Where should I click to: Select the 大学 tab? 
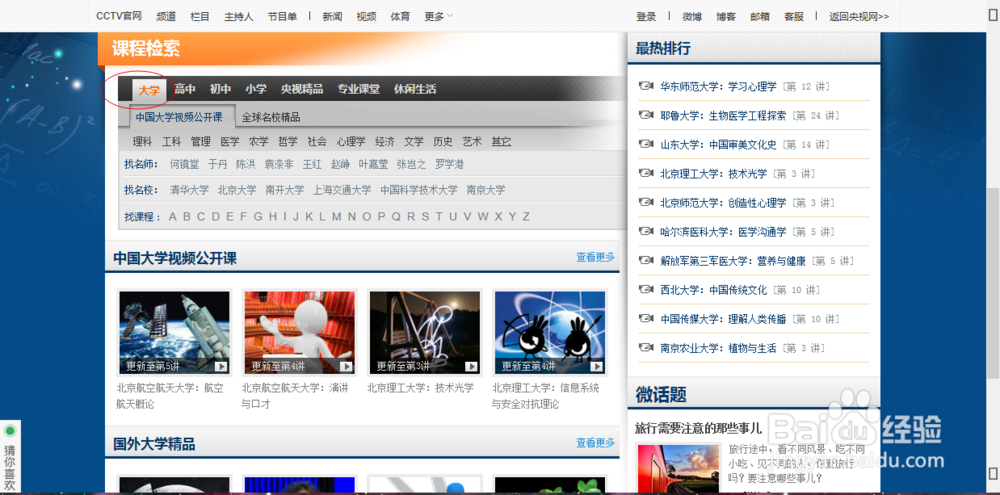tap(149, 90)
